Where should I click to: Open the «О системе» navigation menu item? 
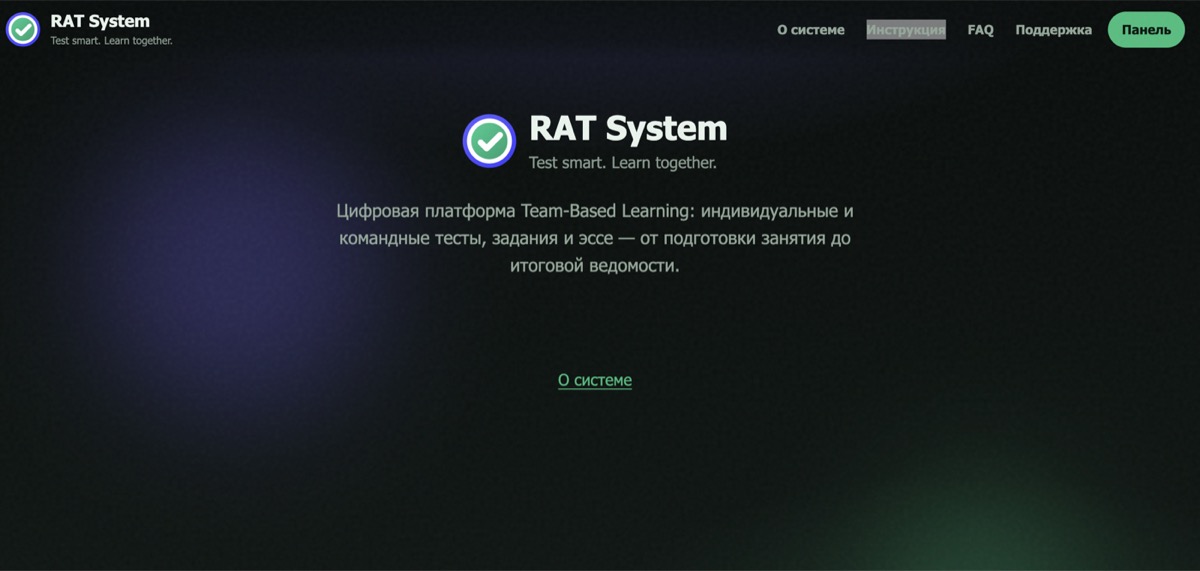811,30
